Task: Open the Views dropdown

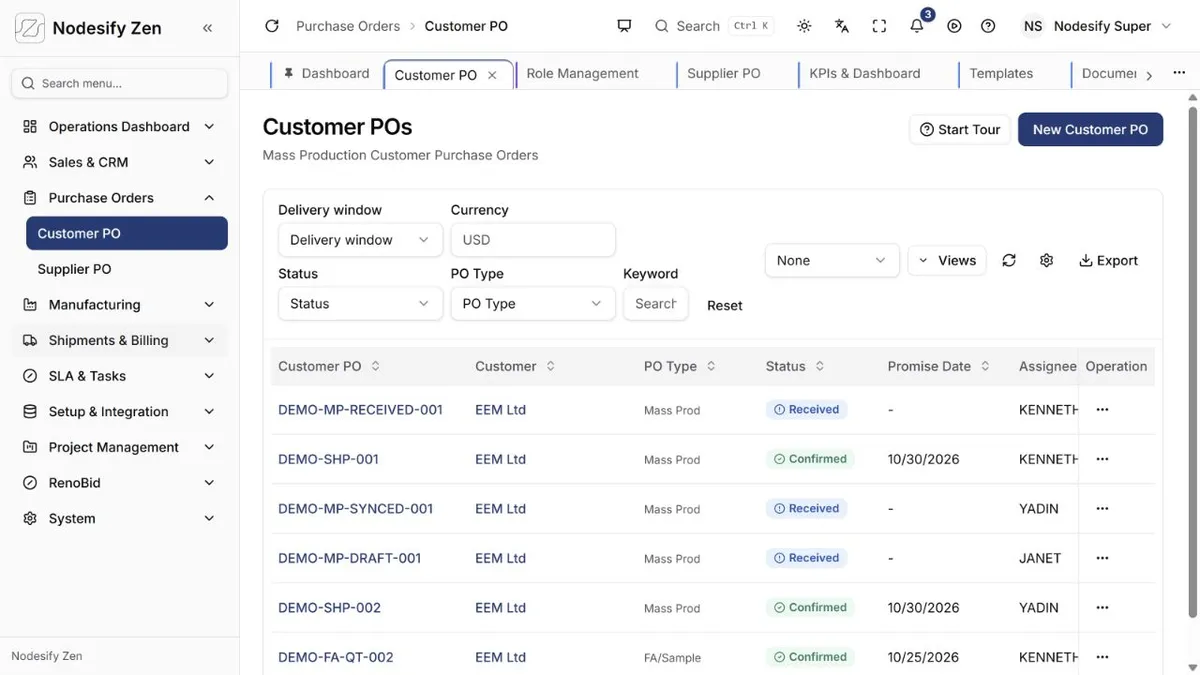Action: coord(947,260)
